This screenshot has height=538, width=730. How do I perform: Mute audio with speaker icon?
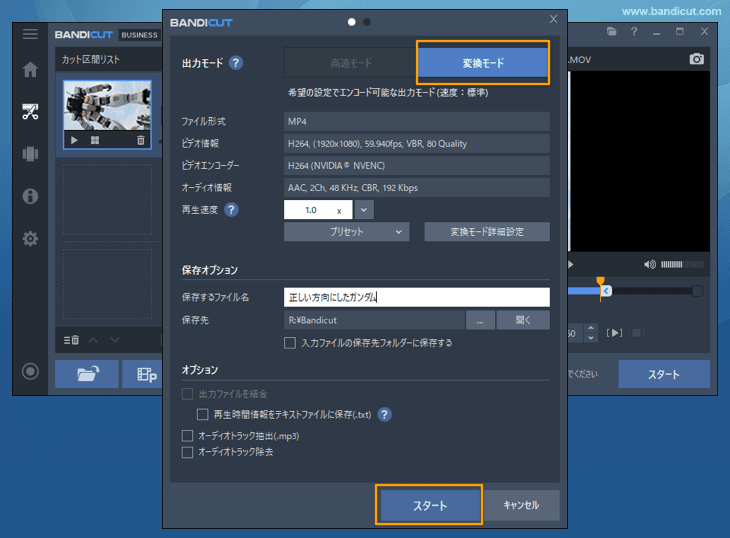[649, 264]
